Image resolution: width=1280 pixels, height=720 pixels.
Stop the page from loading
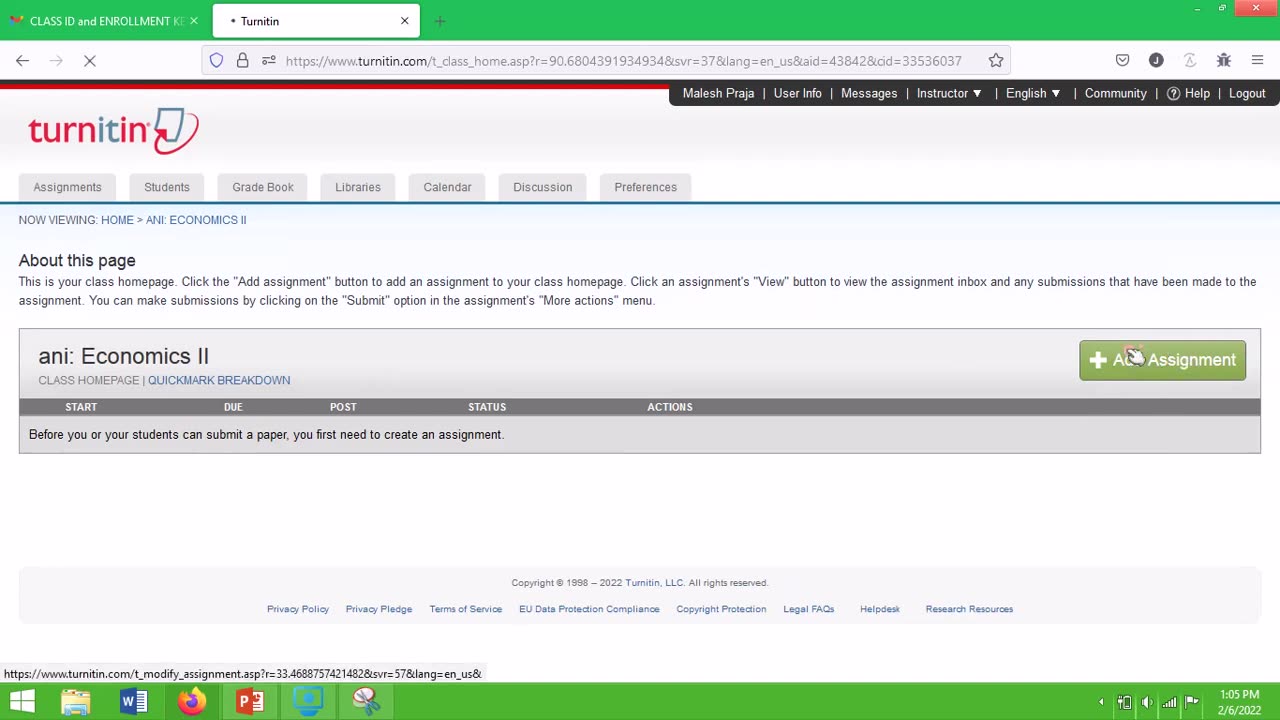tap(89, 61)
